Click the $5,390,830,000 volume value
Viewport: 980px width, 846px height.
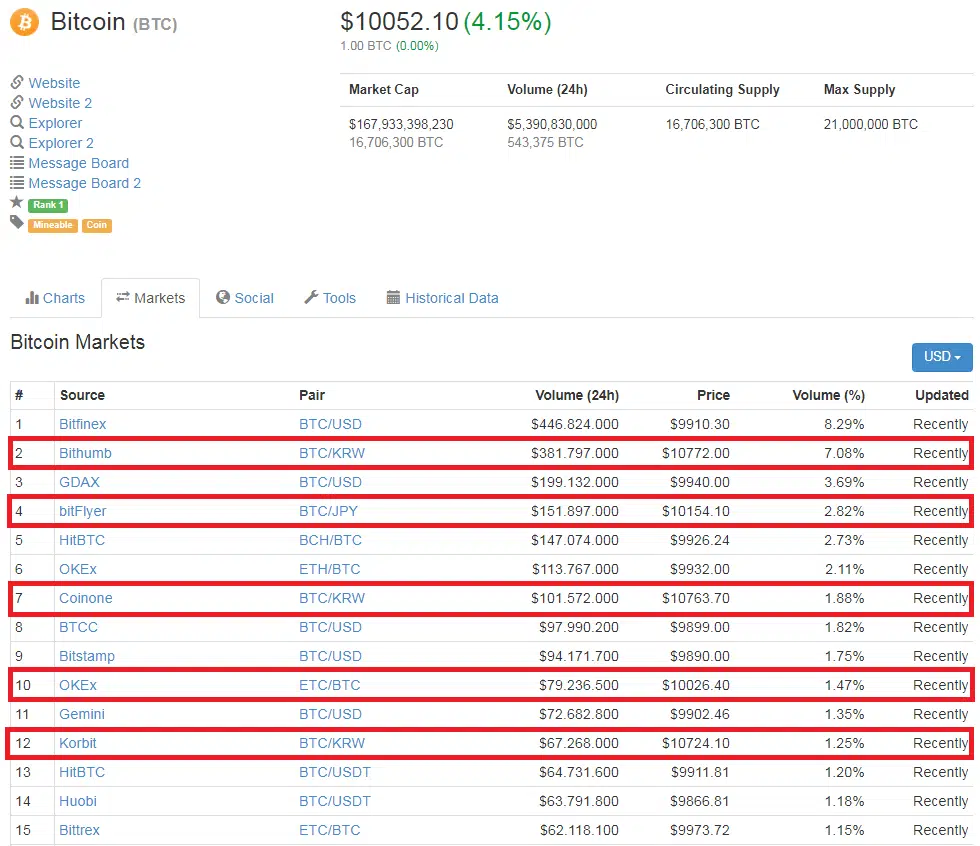point(552,124)
